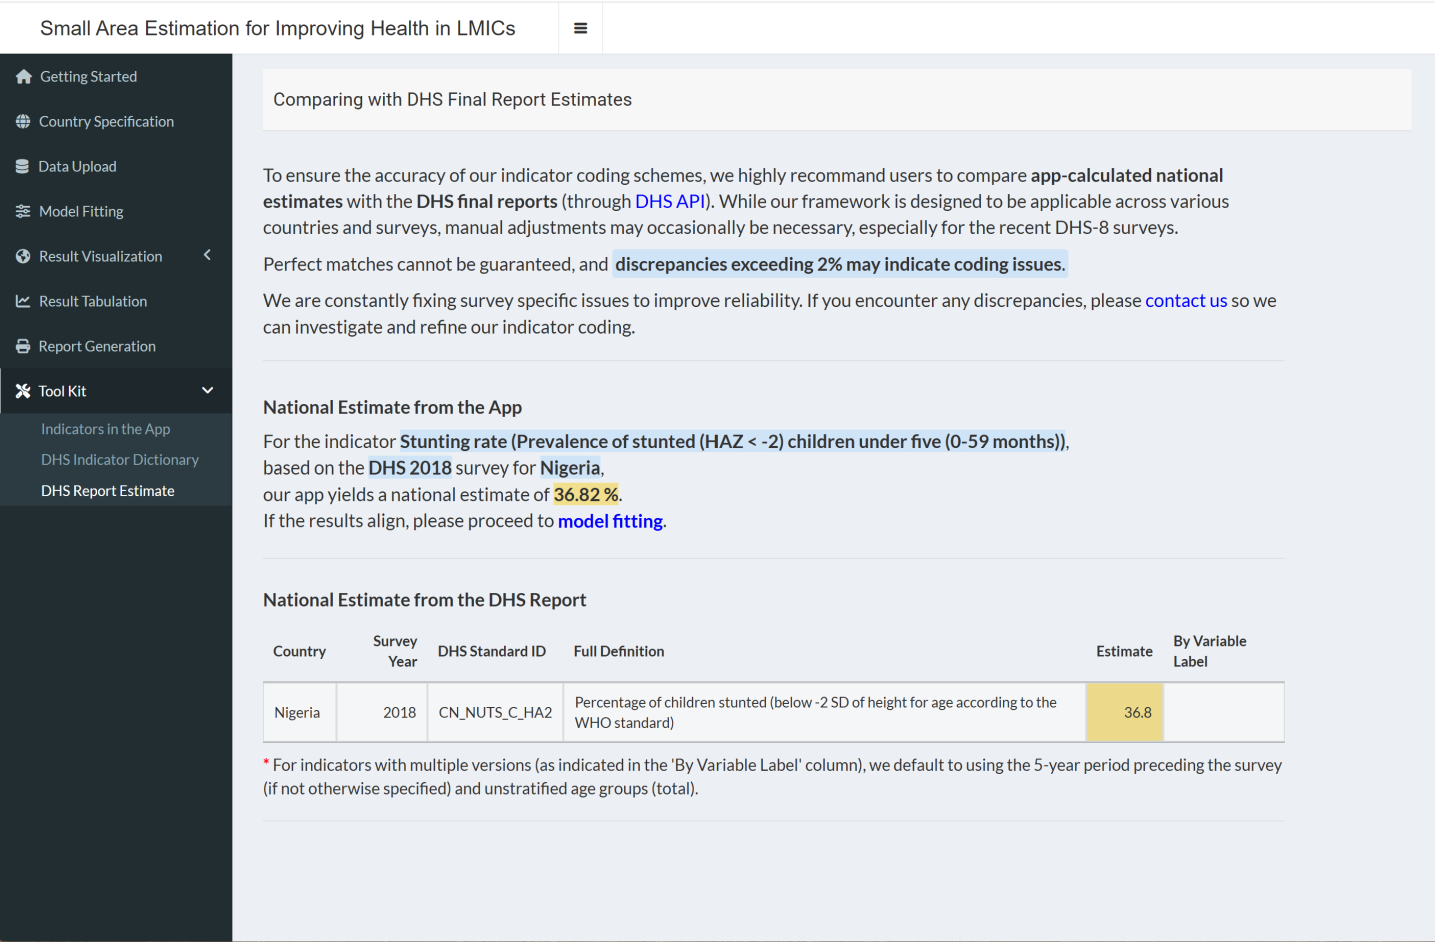
Task: Click the sliders icon for Model Fitting
Action: coord(23,212)
